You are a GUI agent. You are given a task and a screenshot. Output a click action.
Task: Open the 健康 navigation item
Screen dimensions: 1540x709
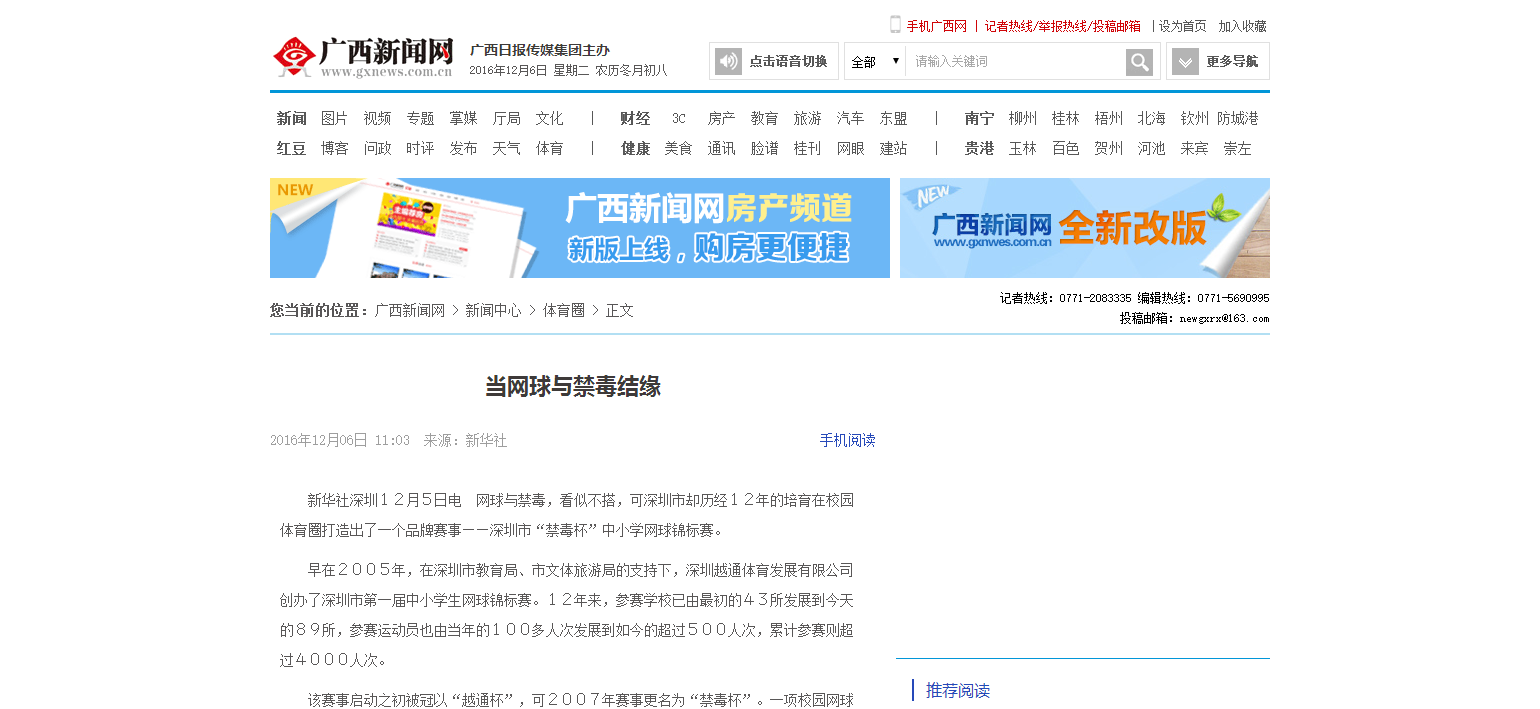tap(635, 148)
